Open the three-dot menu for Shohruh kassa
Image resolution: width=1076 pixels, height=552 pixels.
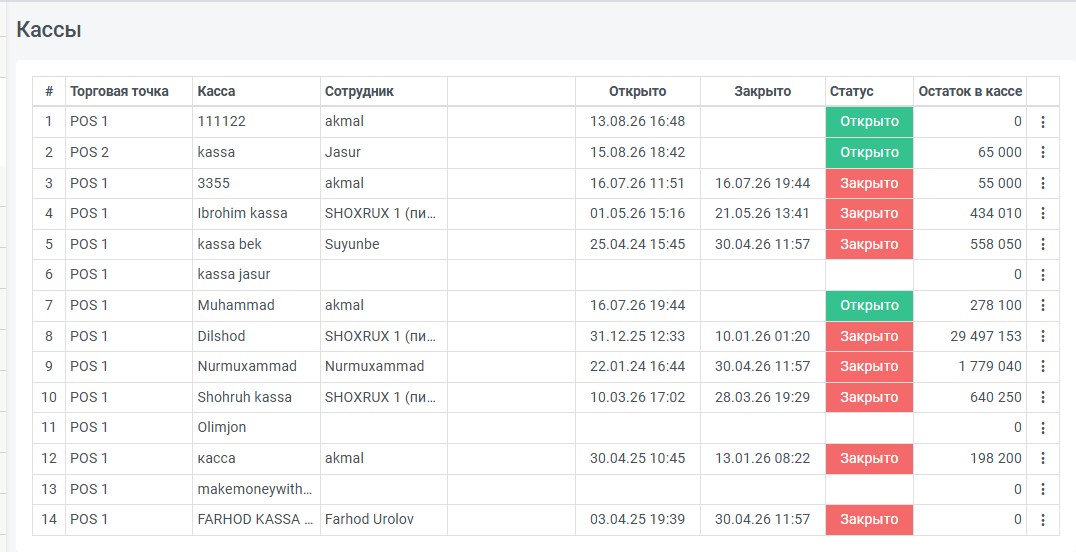tap(1042, 398)
